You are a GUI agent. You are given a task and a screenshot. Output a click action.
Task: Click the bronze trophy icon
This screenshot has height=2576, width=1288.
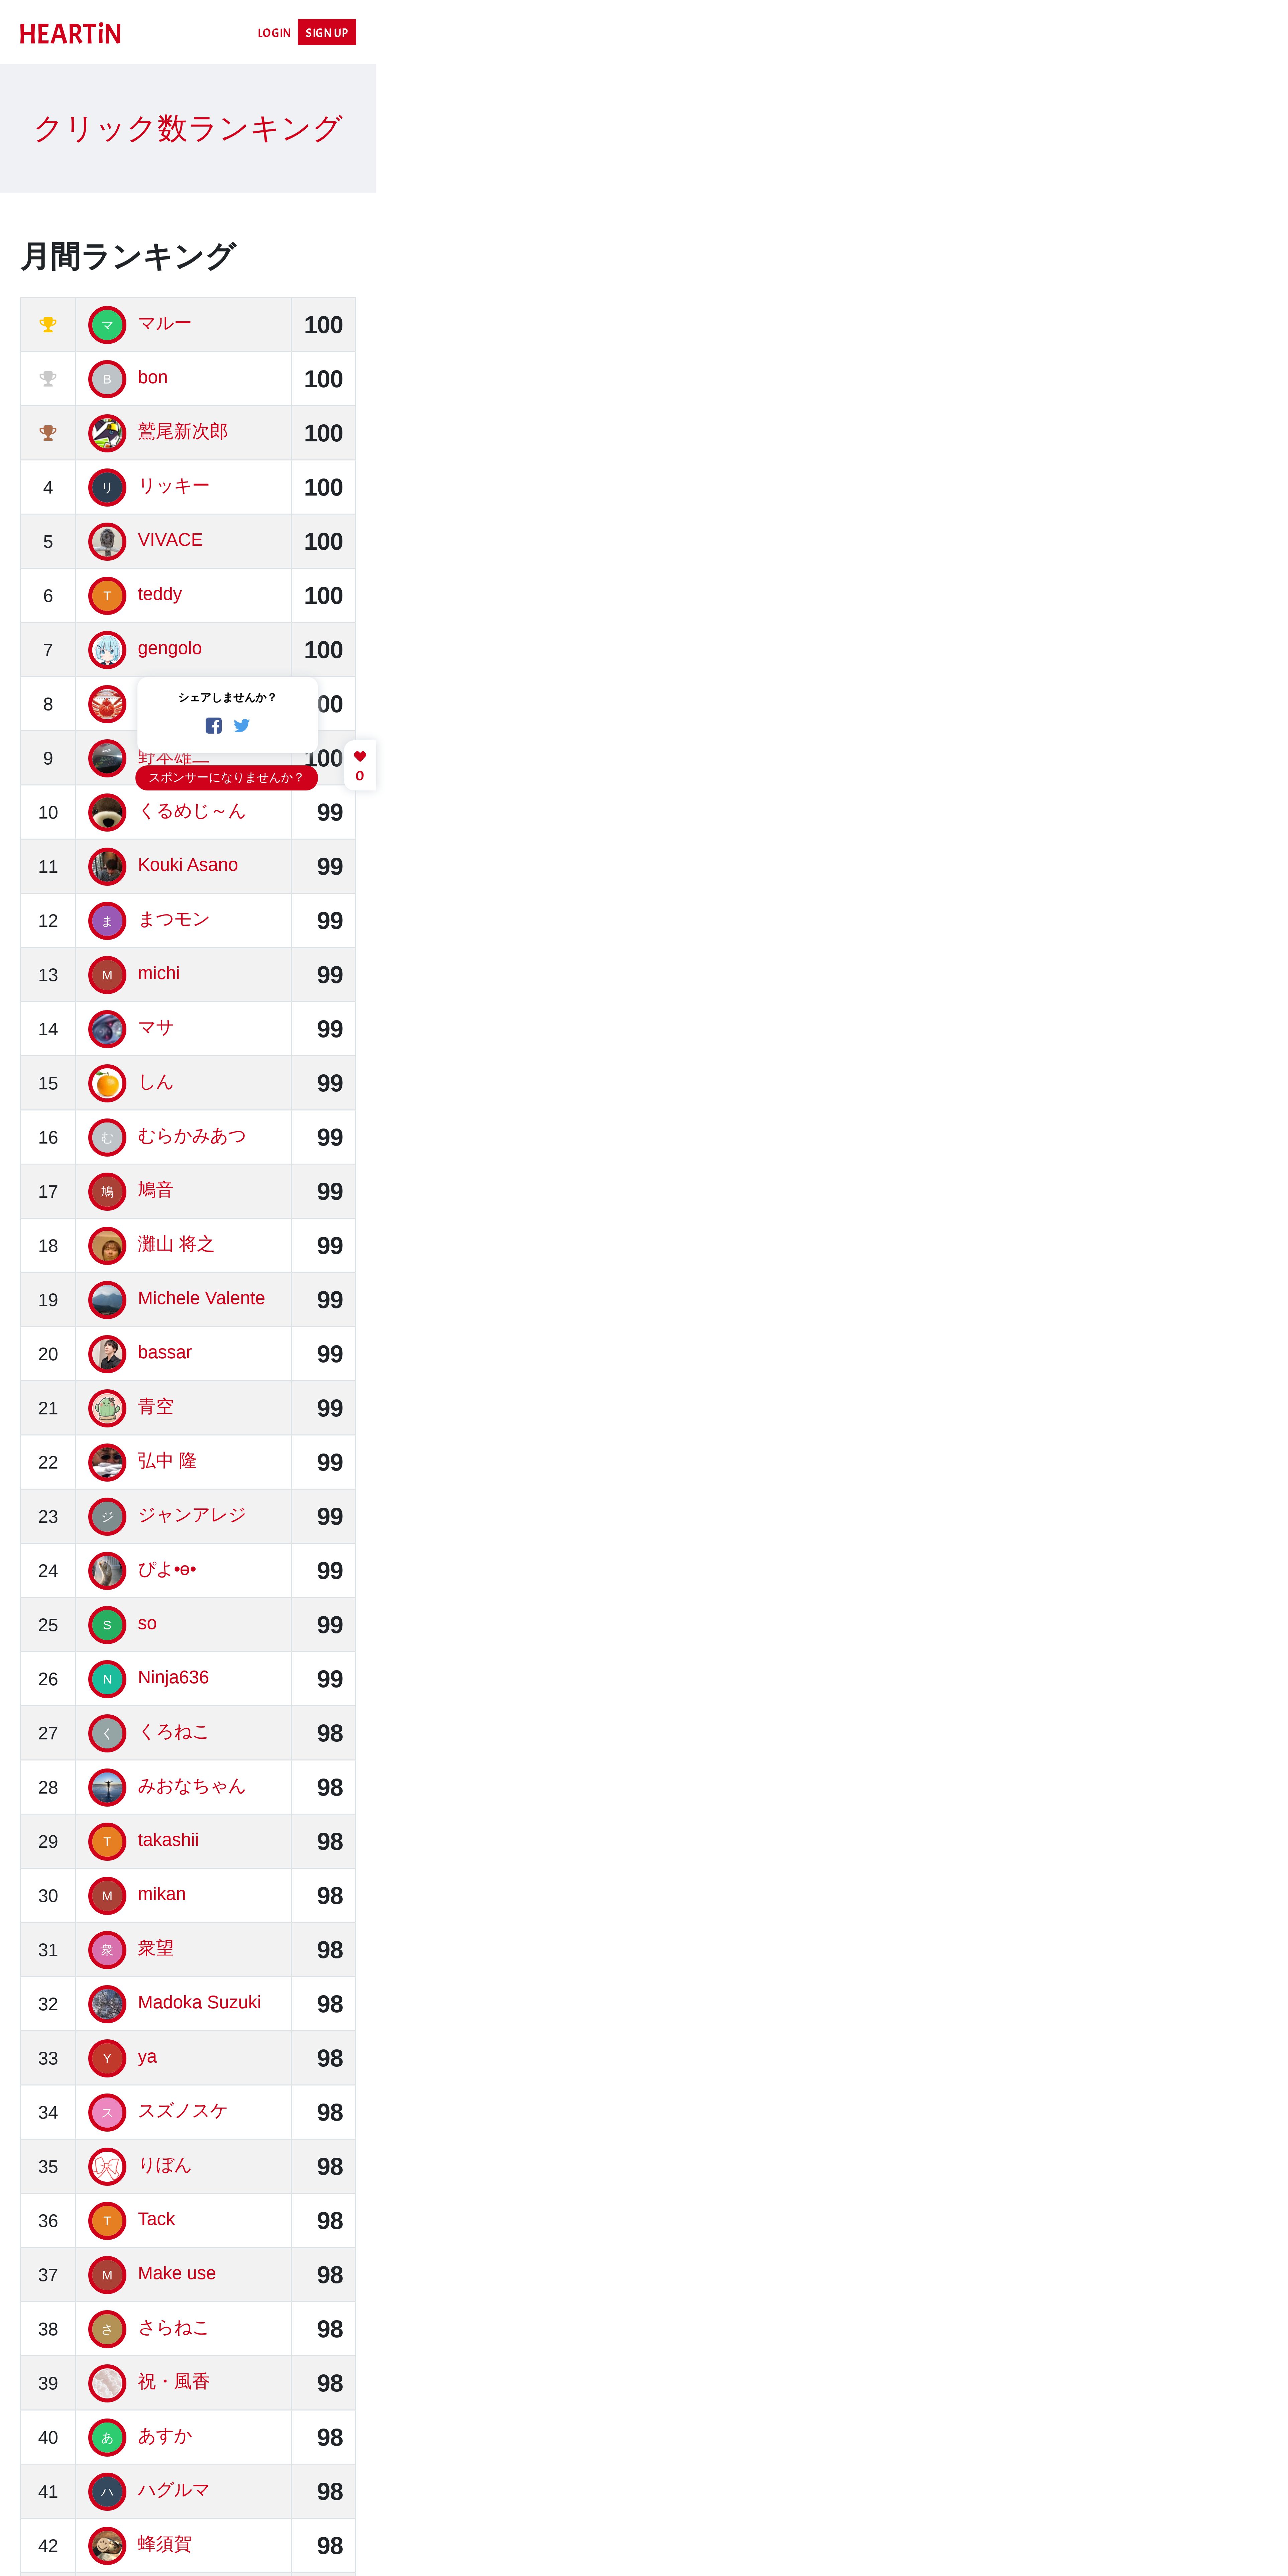[x=48, y=432]
